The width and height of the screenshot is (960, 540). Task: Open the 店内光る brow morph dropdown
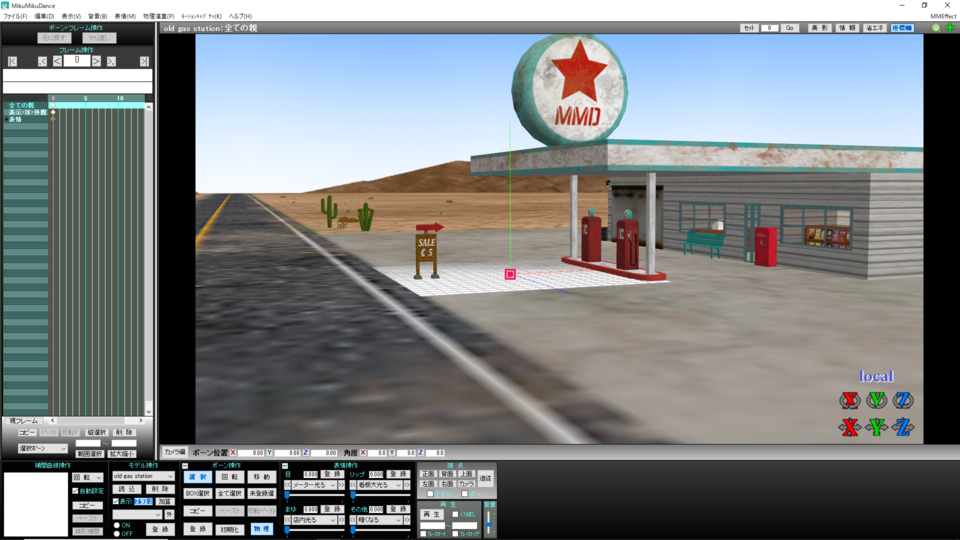tap(314, 520)
